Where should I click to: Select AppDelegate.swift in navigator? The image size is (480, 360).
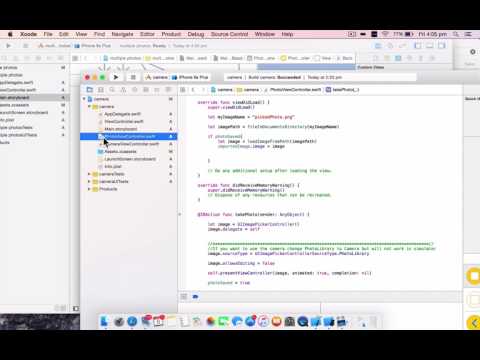pyautogui.click(x=129, y=114)
